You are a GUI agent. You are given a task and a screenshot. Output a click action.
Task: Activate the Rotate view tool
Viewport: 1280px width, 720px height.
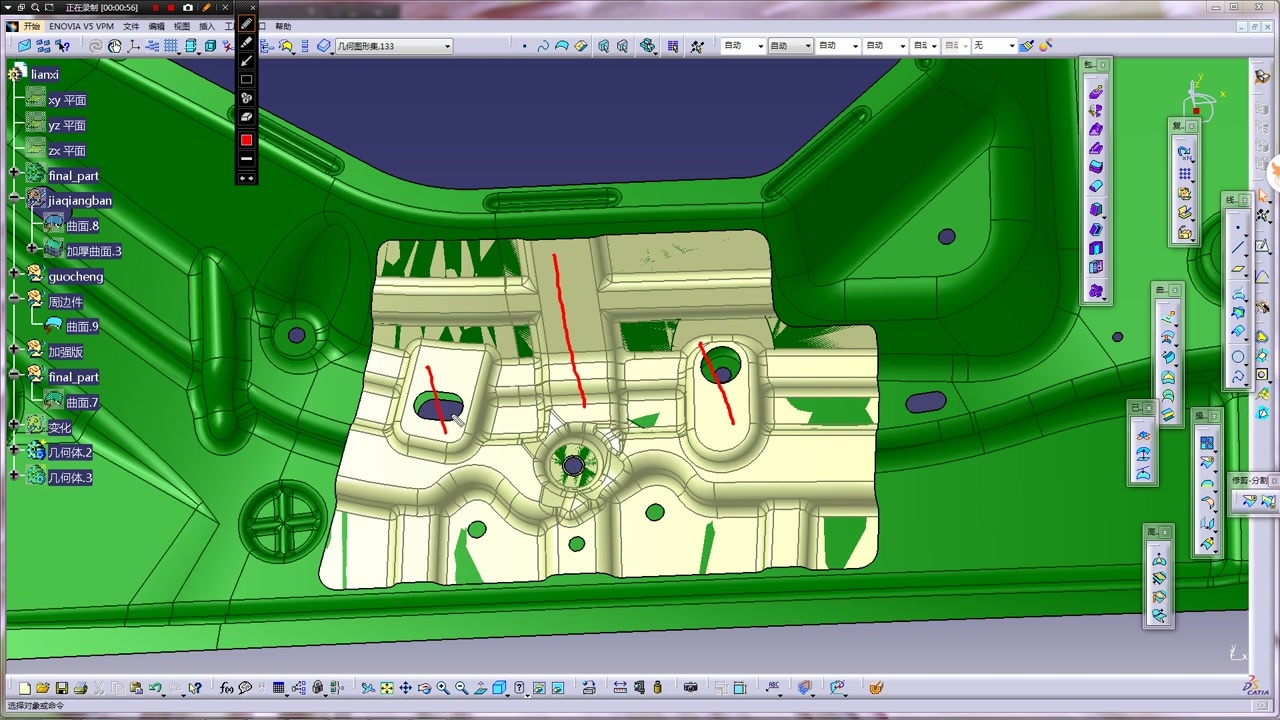pyautogui.click(x=424, y=688)
